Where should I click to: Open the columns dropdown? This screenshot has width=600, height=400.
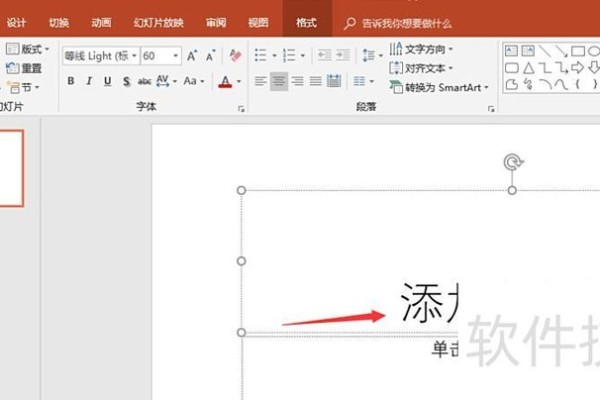pyautogui.click(x=364, y=81)
